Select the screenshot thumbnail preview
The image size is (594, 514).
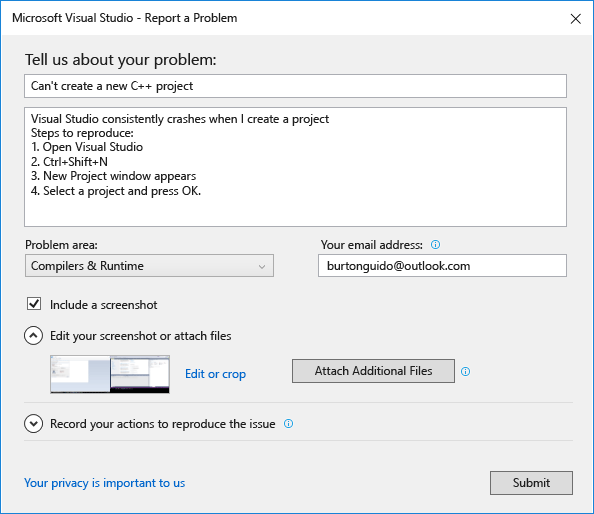110,374
